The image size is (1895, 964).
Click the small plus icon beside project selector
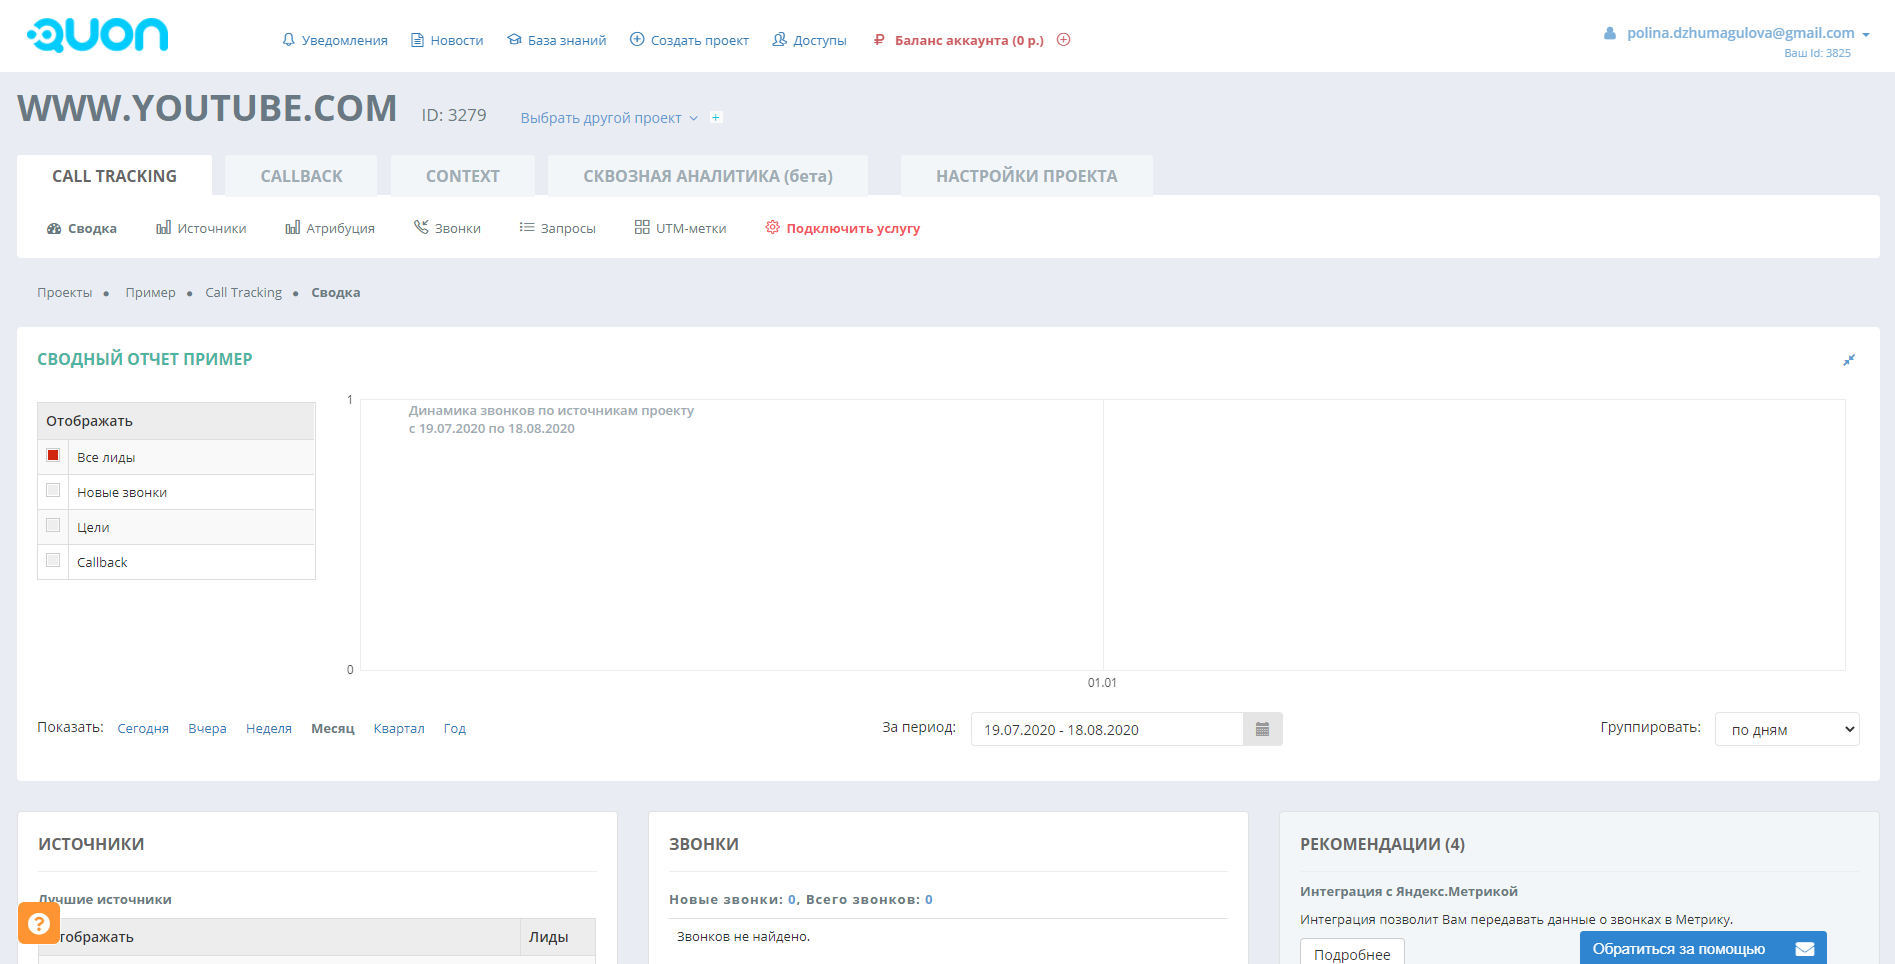(x=716, y=118)
